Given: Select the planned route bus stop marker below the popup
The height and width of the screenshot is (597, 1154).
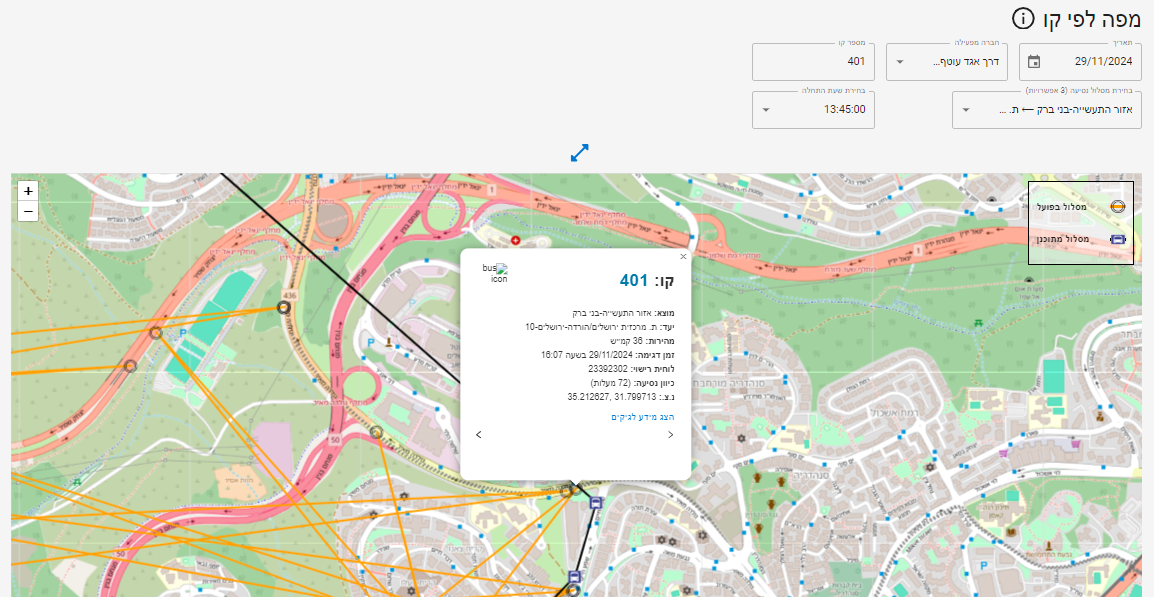Looking at the screenshot, I should point(595,503).
